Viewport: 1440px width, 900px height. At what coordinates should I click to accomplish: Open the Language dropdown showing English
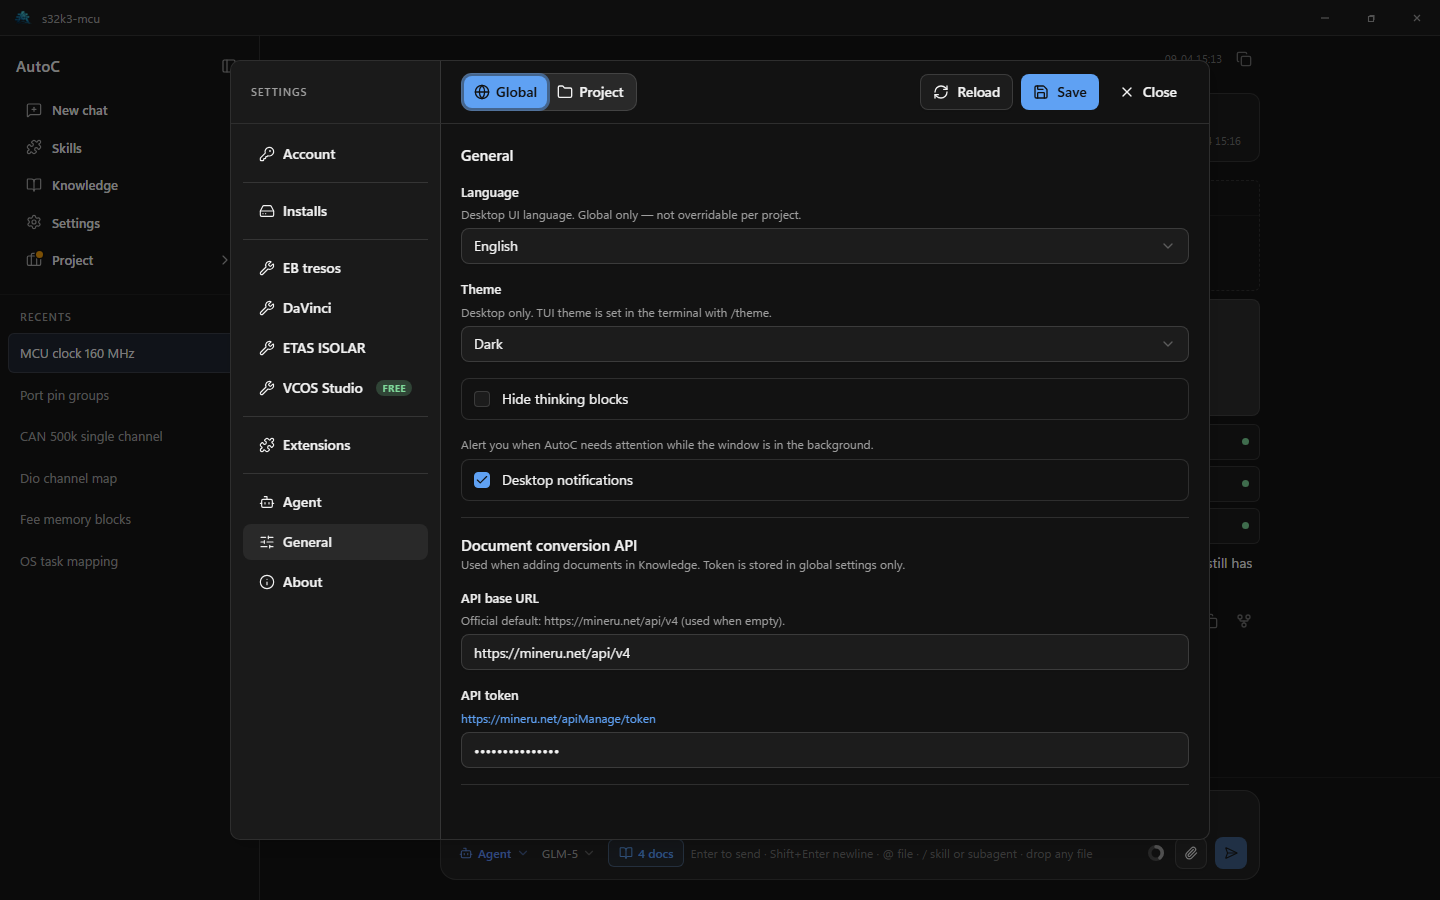824,246
